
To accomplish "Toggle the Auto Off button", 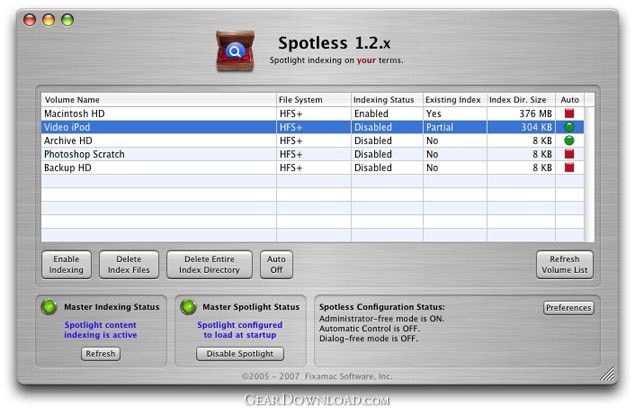I will 277,264.
